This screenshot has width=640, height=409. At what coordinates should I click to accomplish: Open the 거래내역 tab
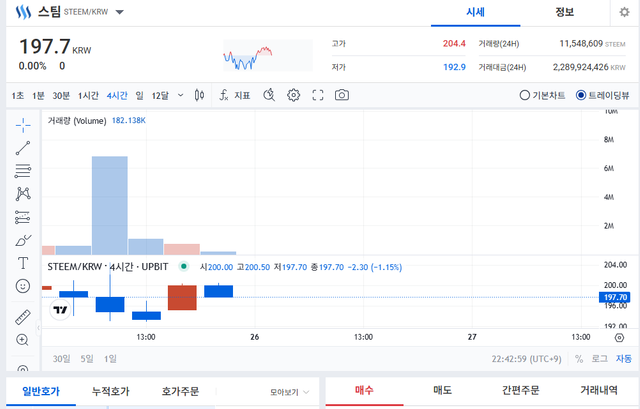[599, 391]
